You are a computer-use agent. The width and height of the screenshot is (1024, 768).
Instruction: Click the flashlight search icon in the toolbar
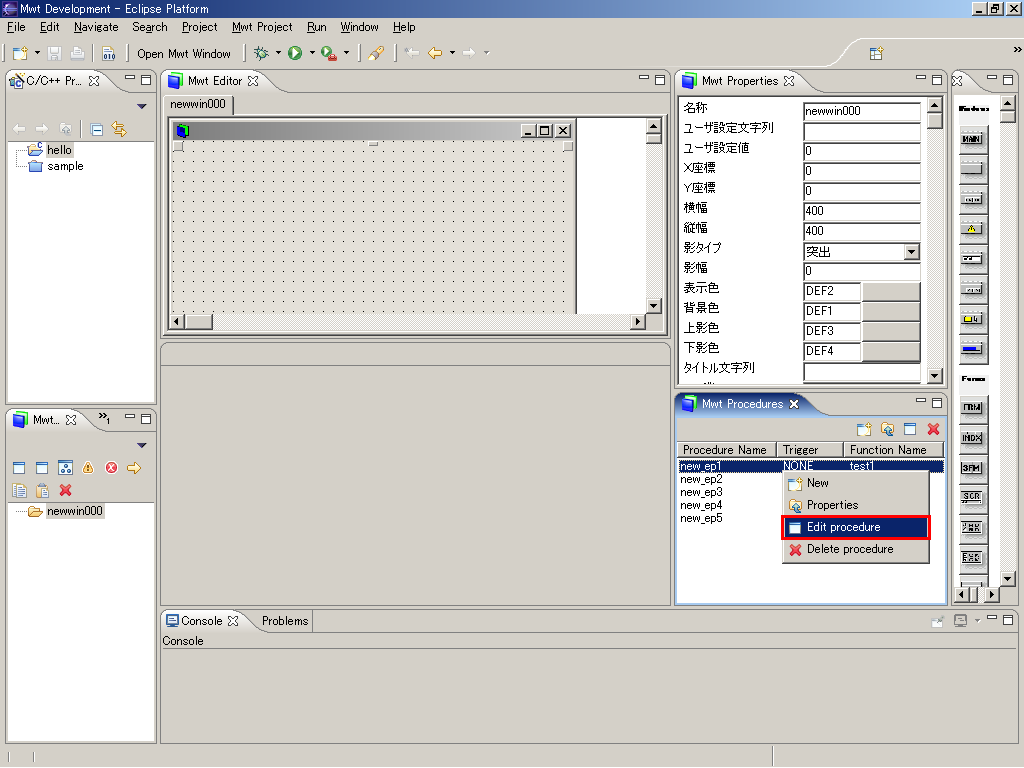pos(376,53)
